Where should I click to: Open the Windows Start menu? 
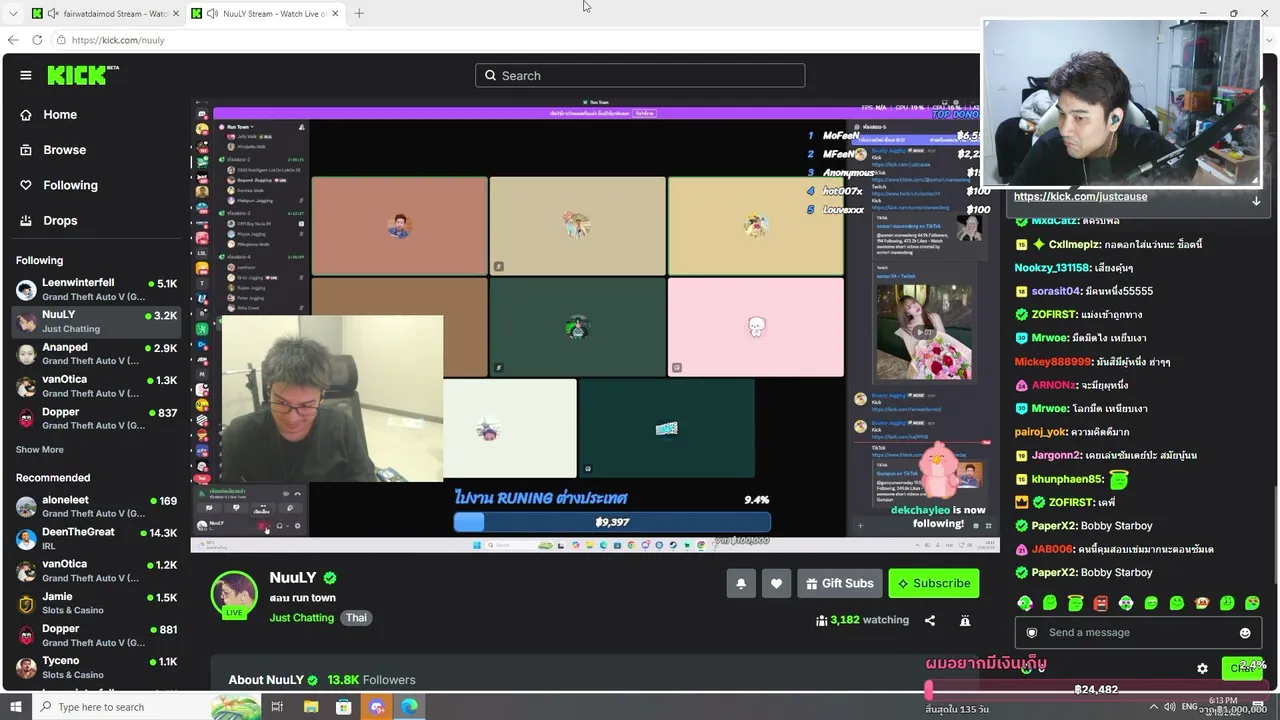[x=15, y=707]
